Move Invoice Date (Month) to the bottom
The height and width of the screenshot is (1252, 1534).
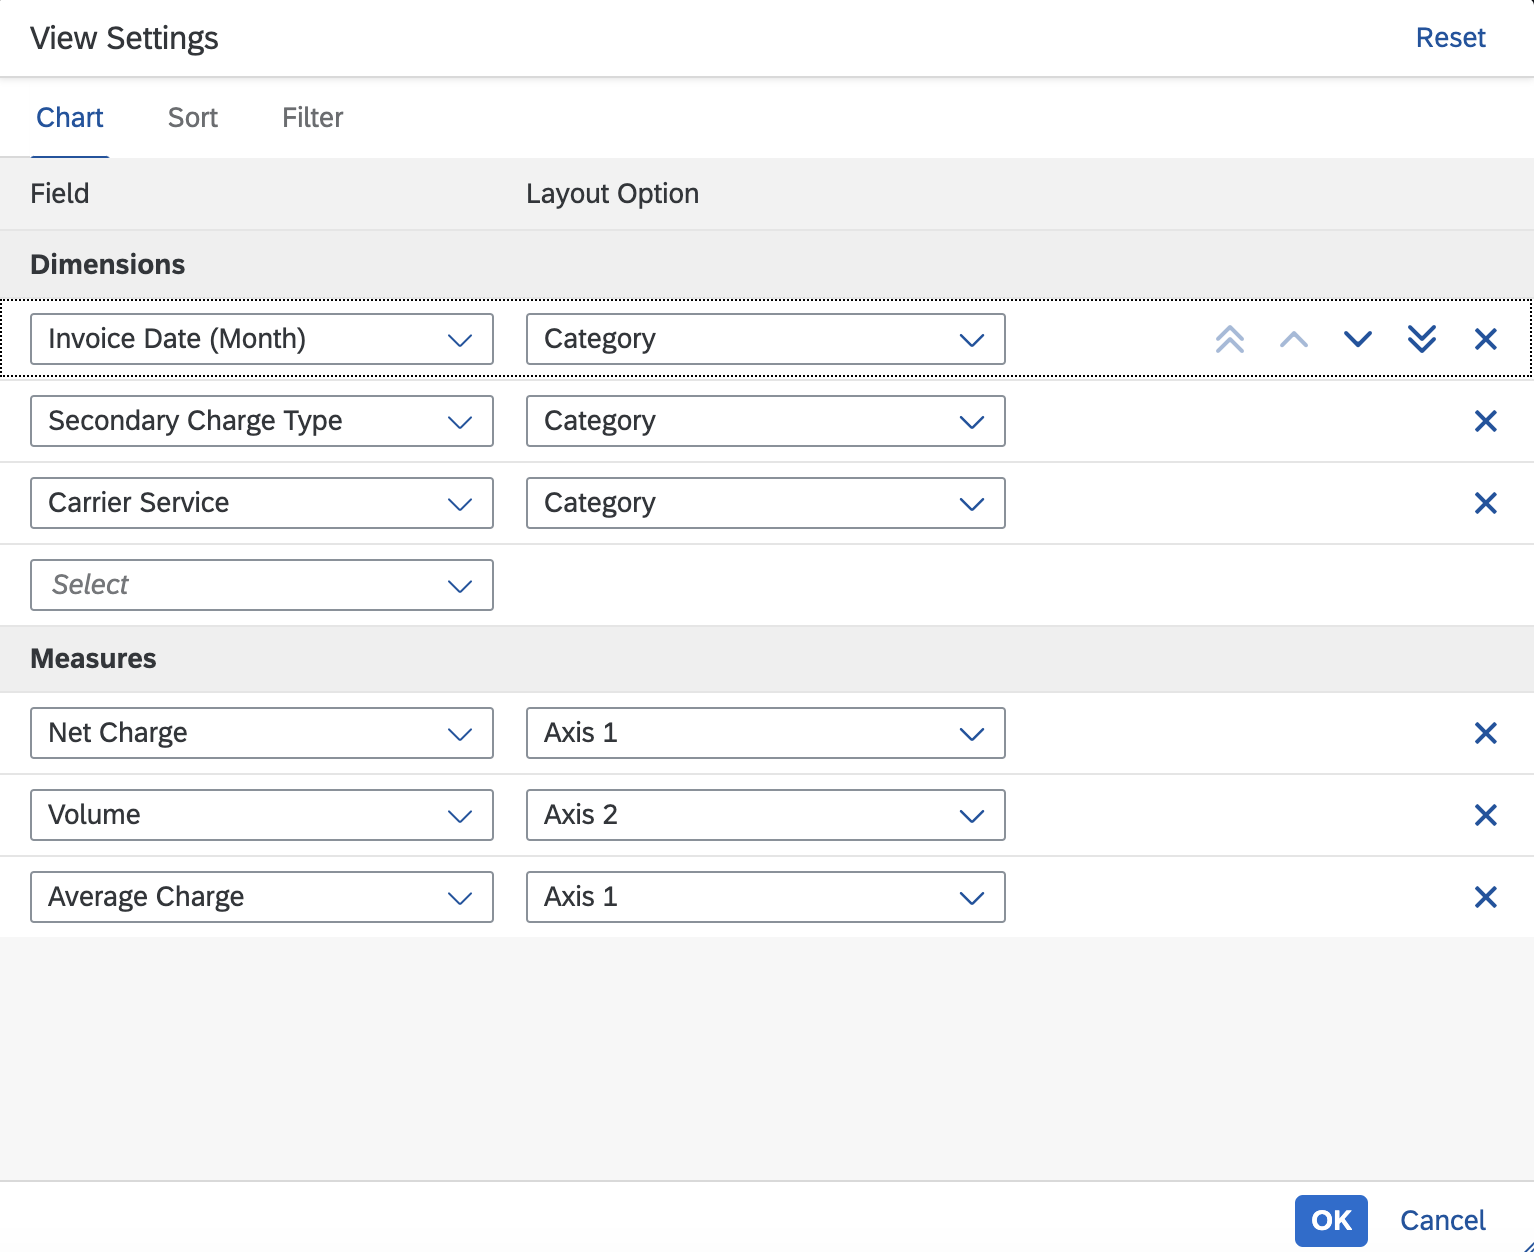tap(1421, 339)
